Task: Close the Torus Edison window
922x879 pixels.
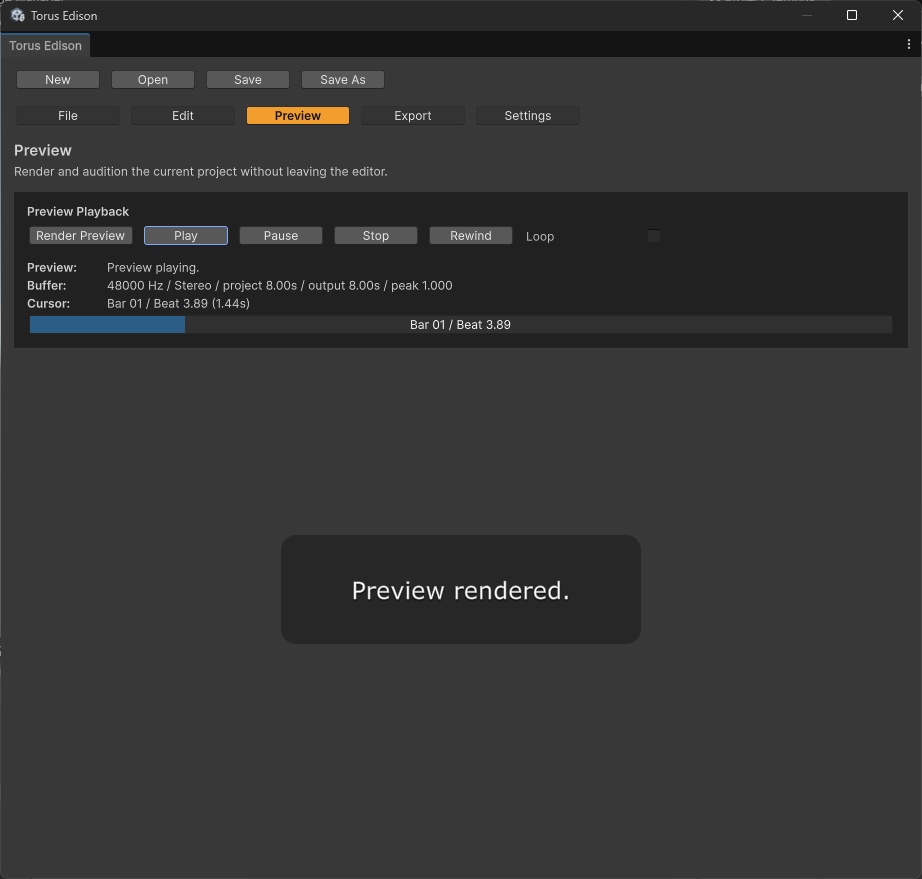Action: click(x=897, y=15)
